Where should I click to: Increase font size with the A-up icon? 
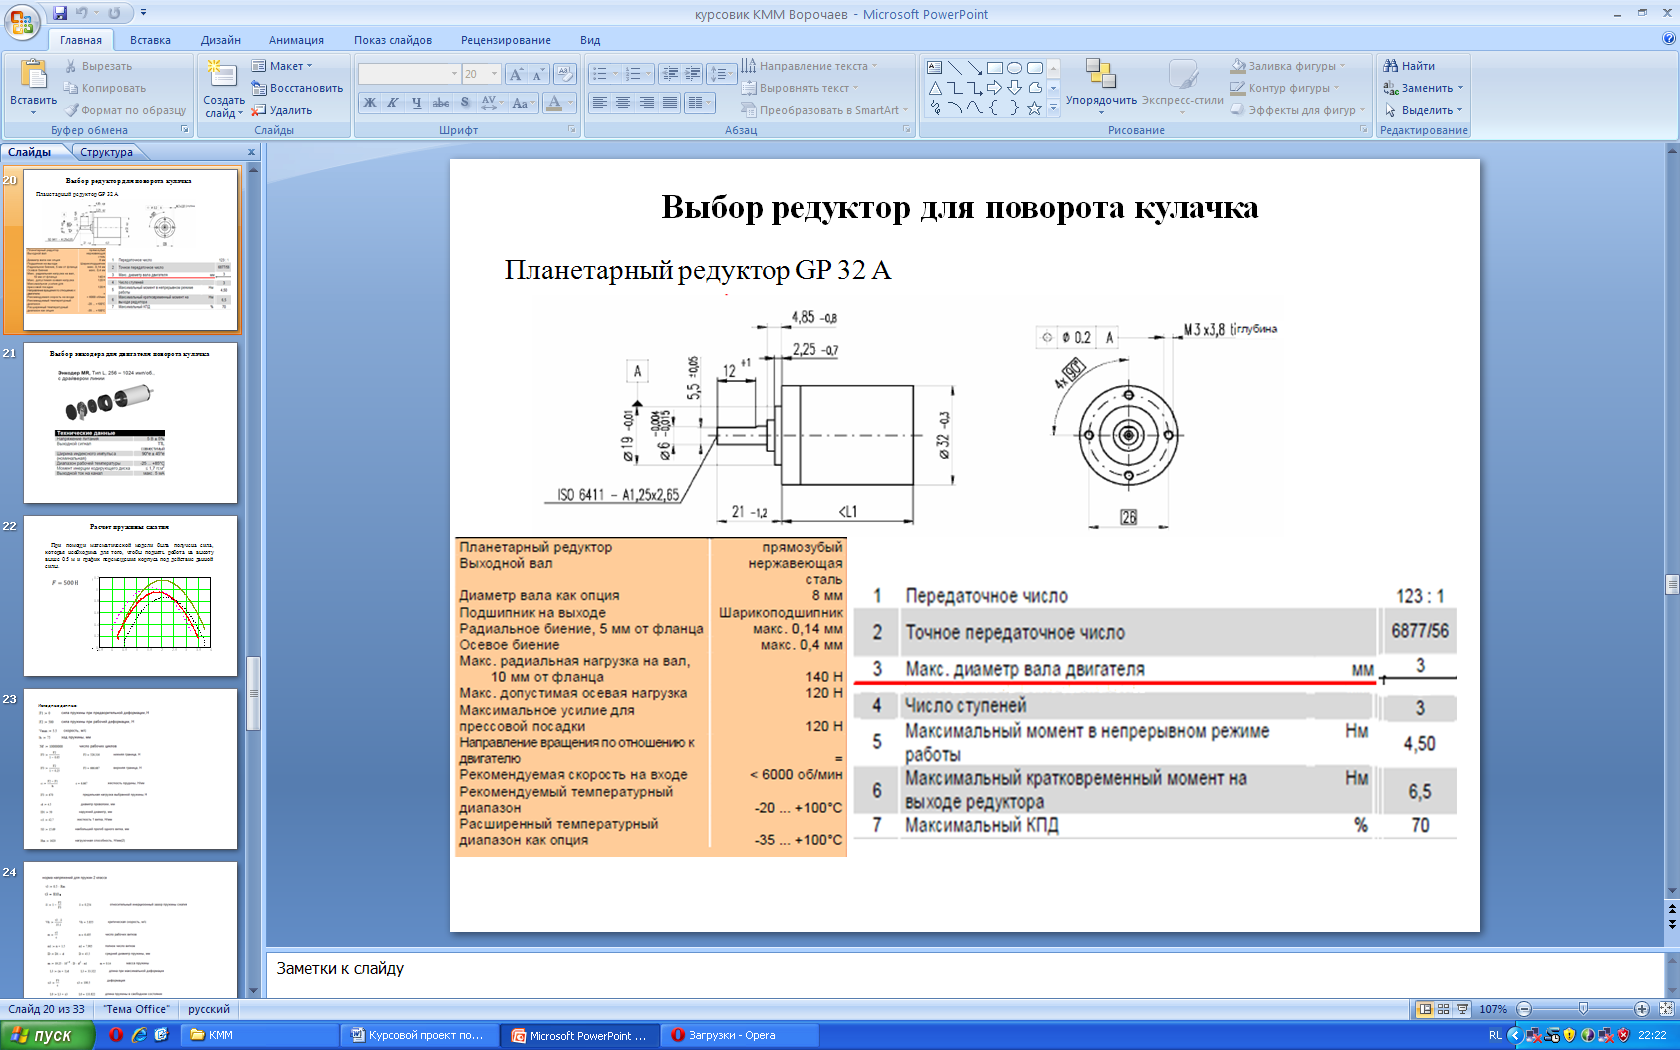tap(516, 74)
